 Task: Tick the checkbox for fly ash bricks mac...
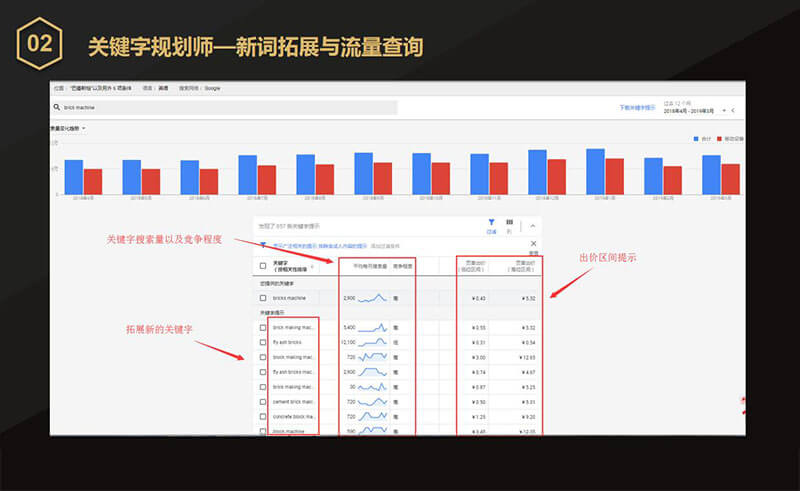pyautogui.click(x=263, y=372)
